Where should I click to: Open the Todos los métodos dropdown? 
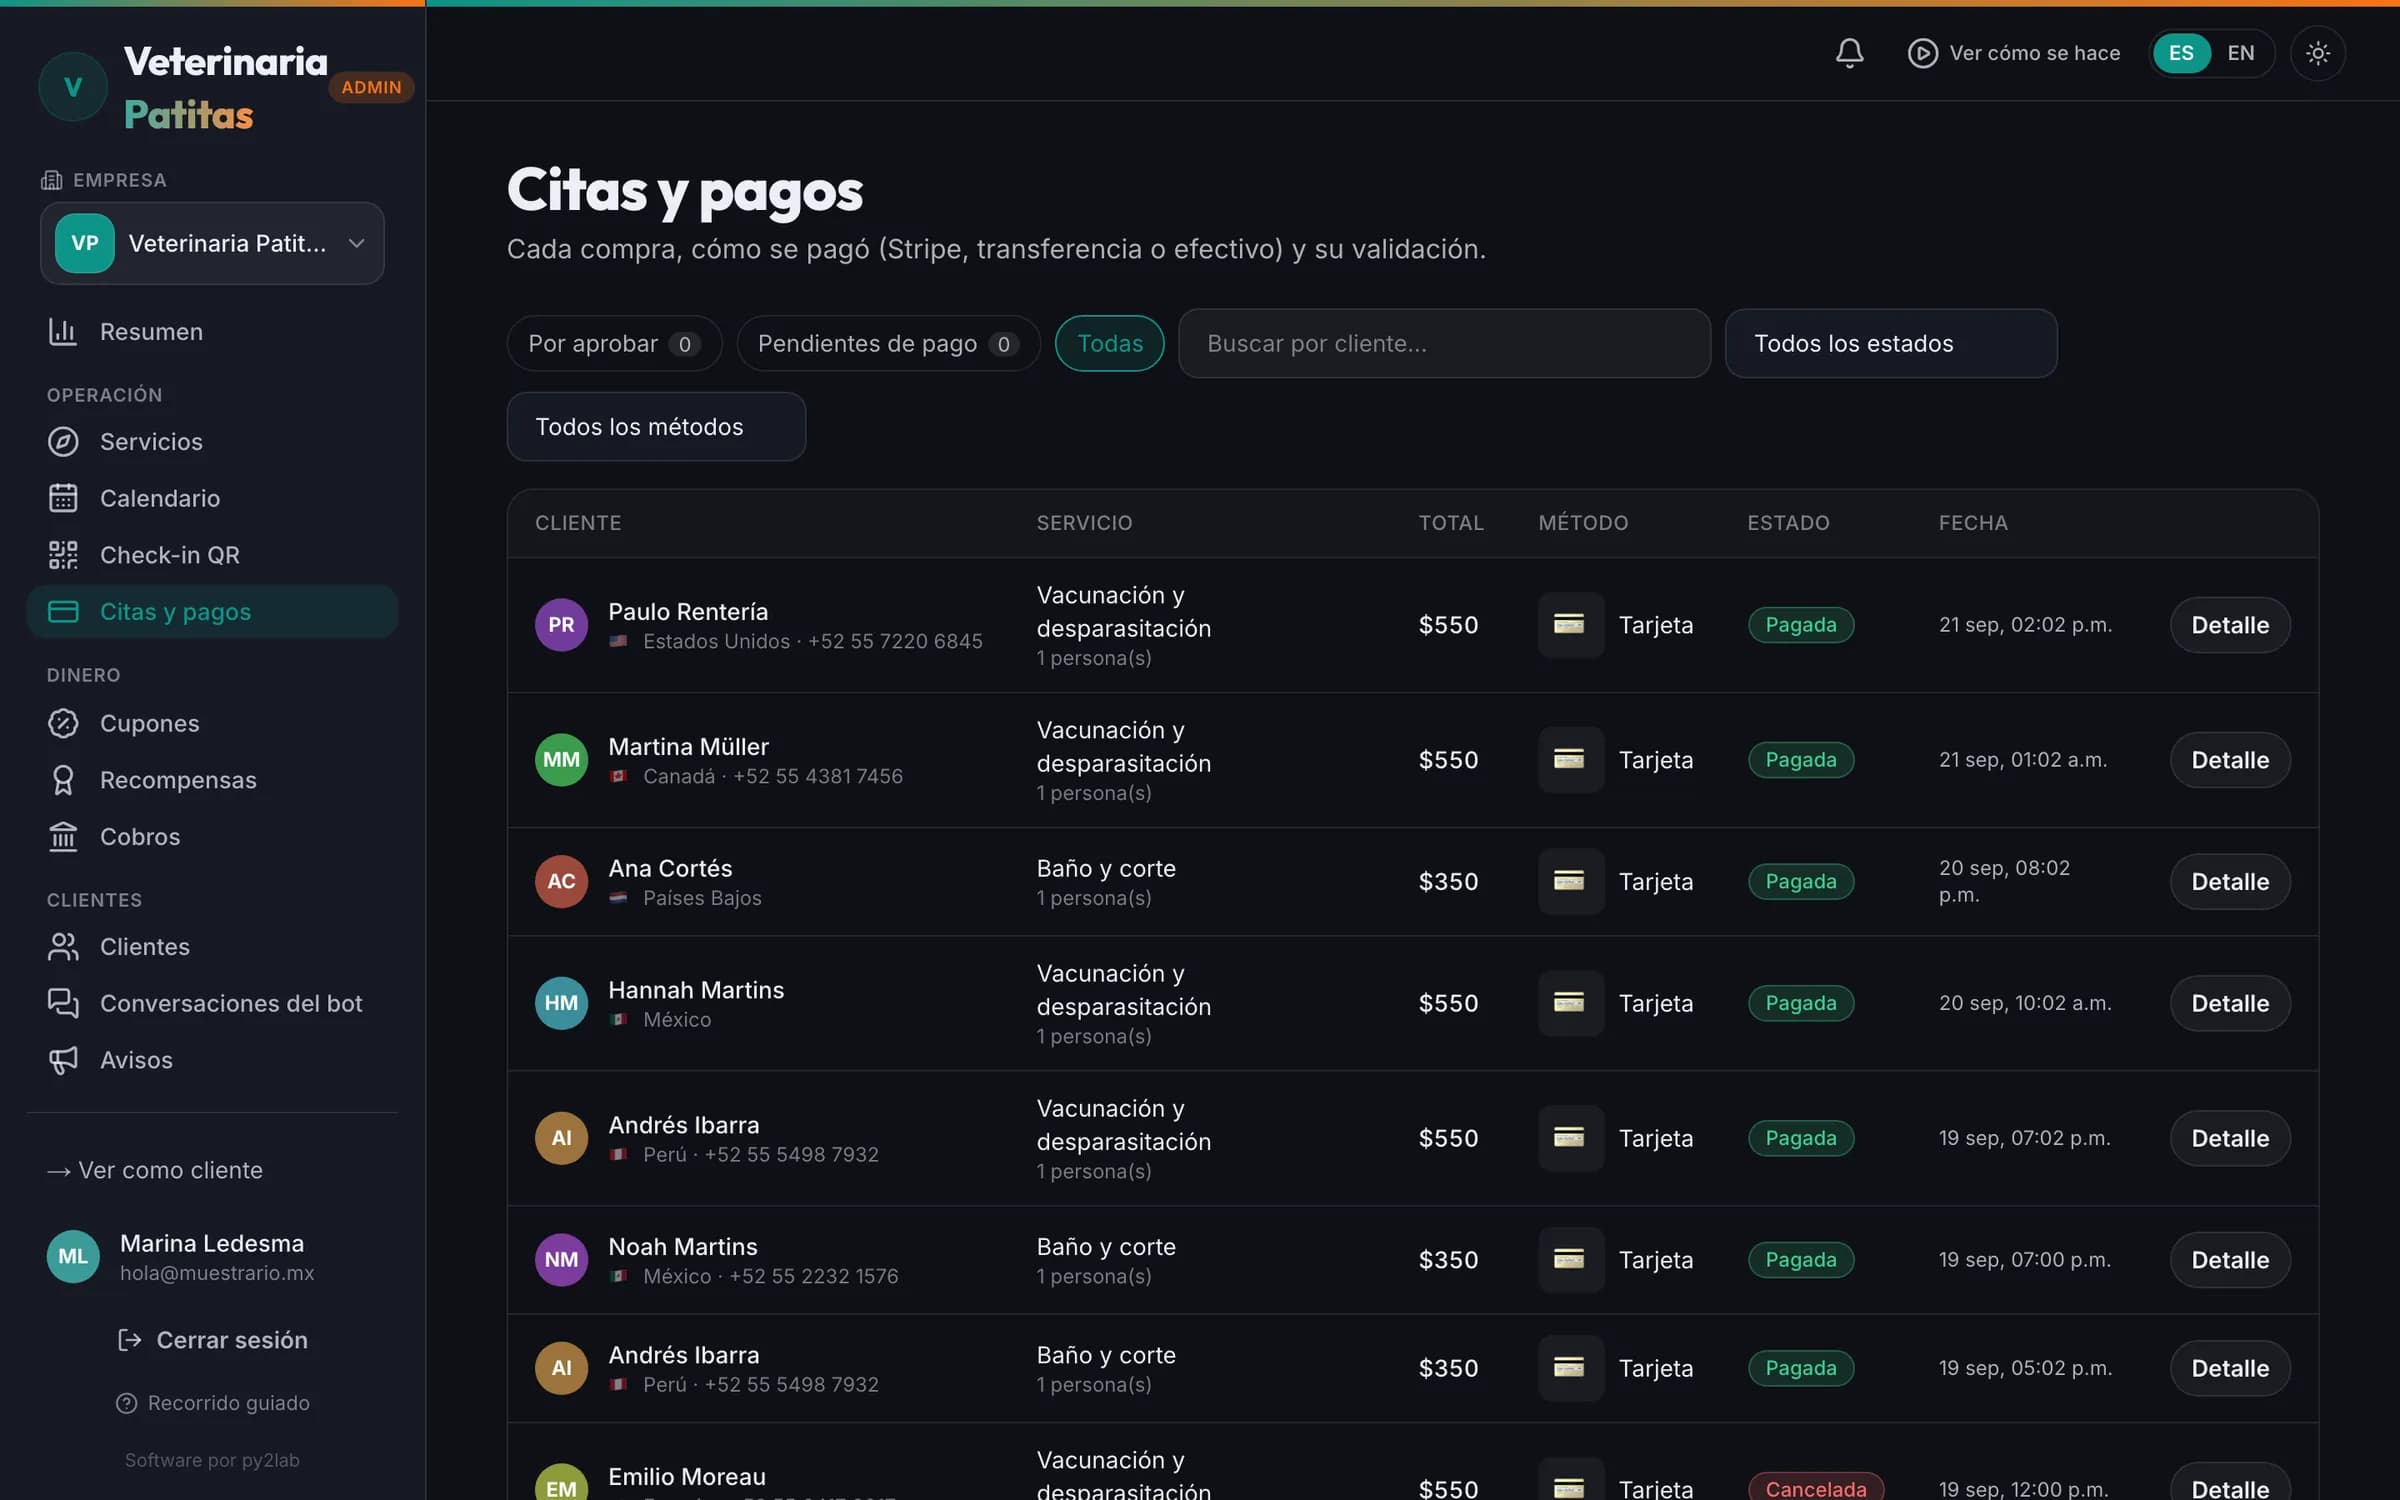(656, 426)
